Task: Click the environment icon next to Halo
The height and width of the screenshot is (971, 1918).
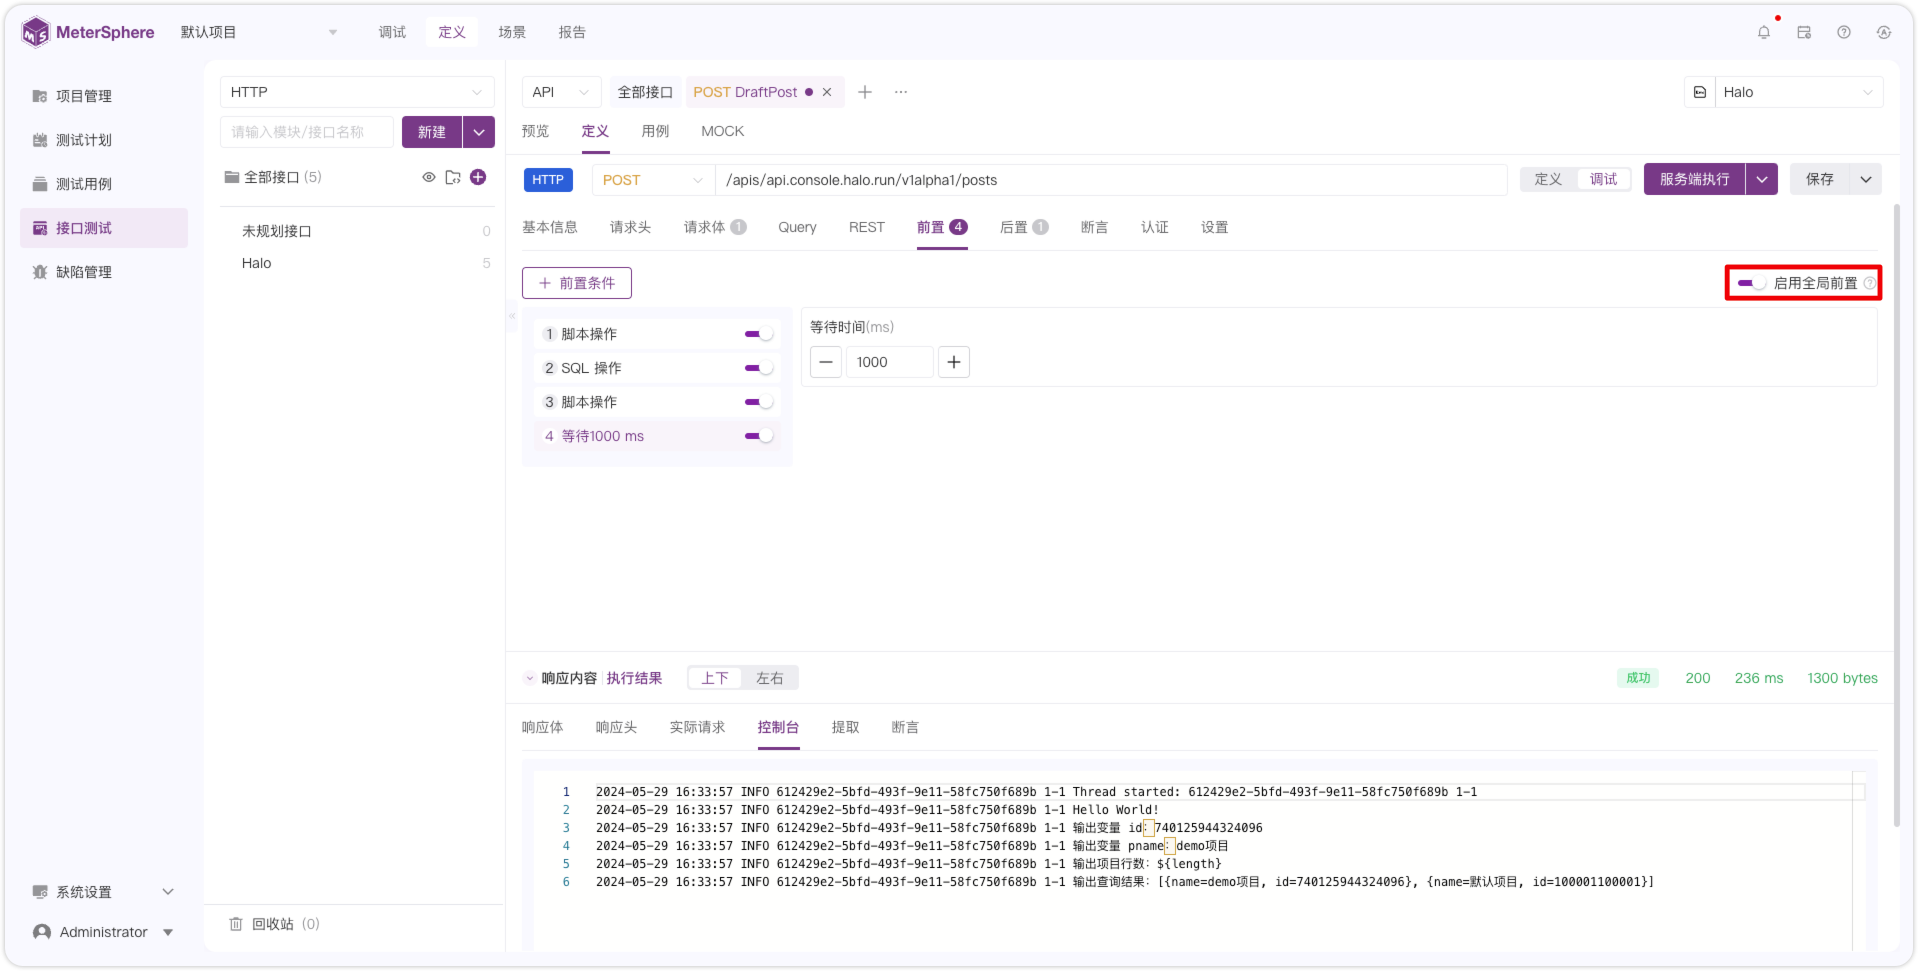Action: coord(1700,92)
